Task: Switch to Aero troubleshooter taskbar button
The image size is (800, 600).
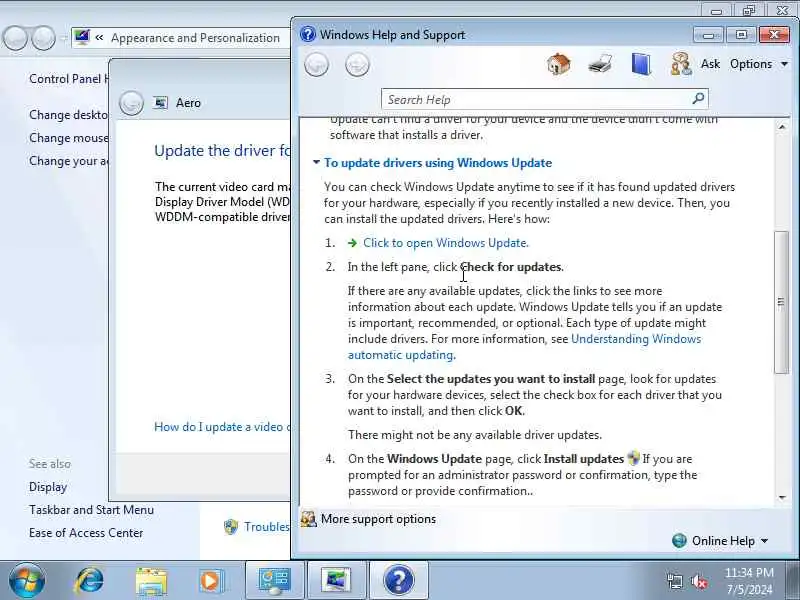Action: [x=336, y=581]
